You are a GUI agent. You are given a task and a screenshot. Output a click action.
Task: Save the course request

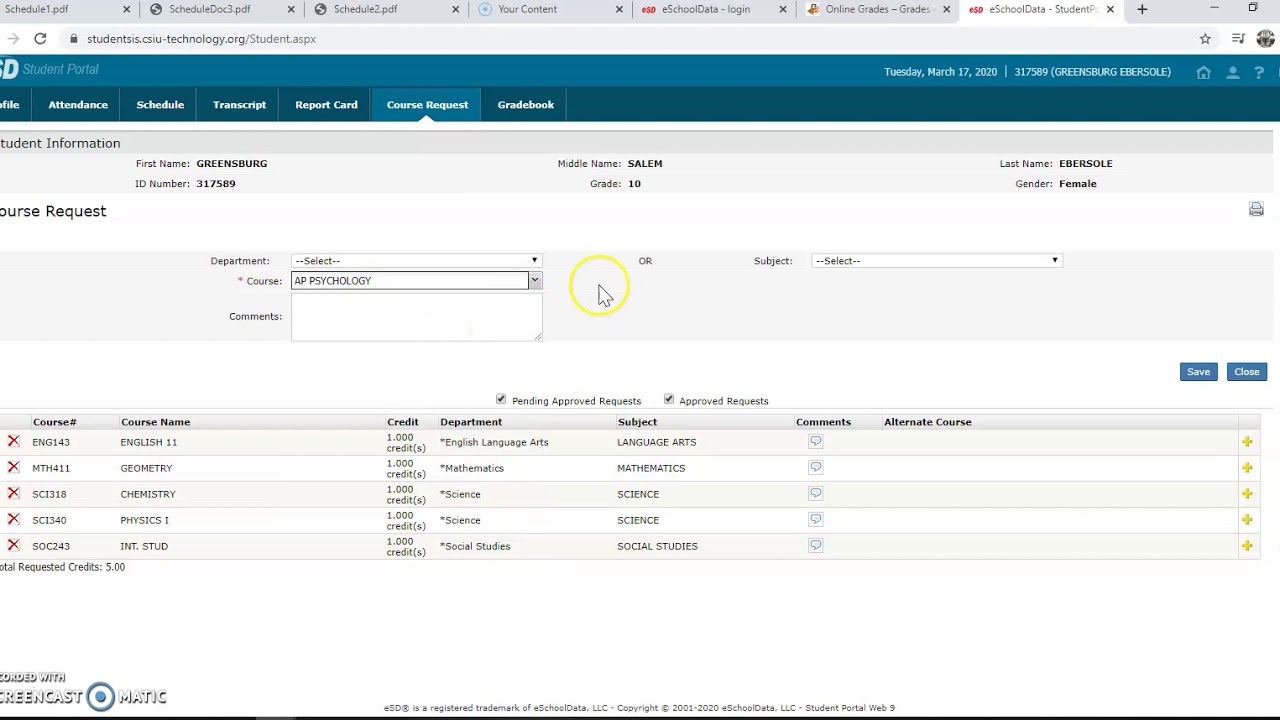pyautogui.click(x=1198, y=372)
